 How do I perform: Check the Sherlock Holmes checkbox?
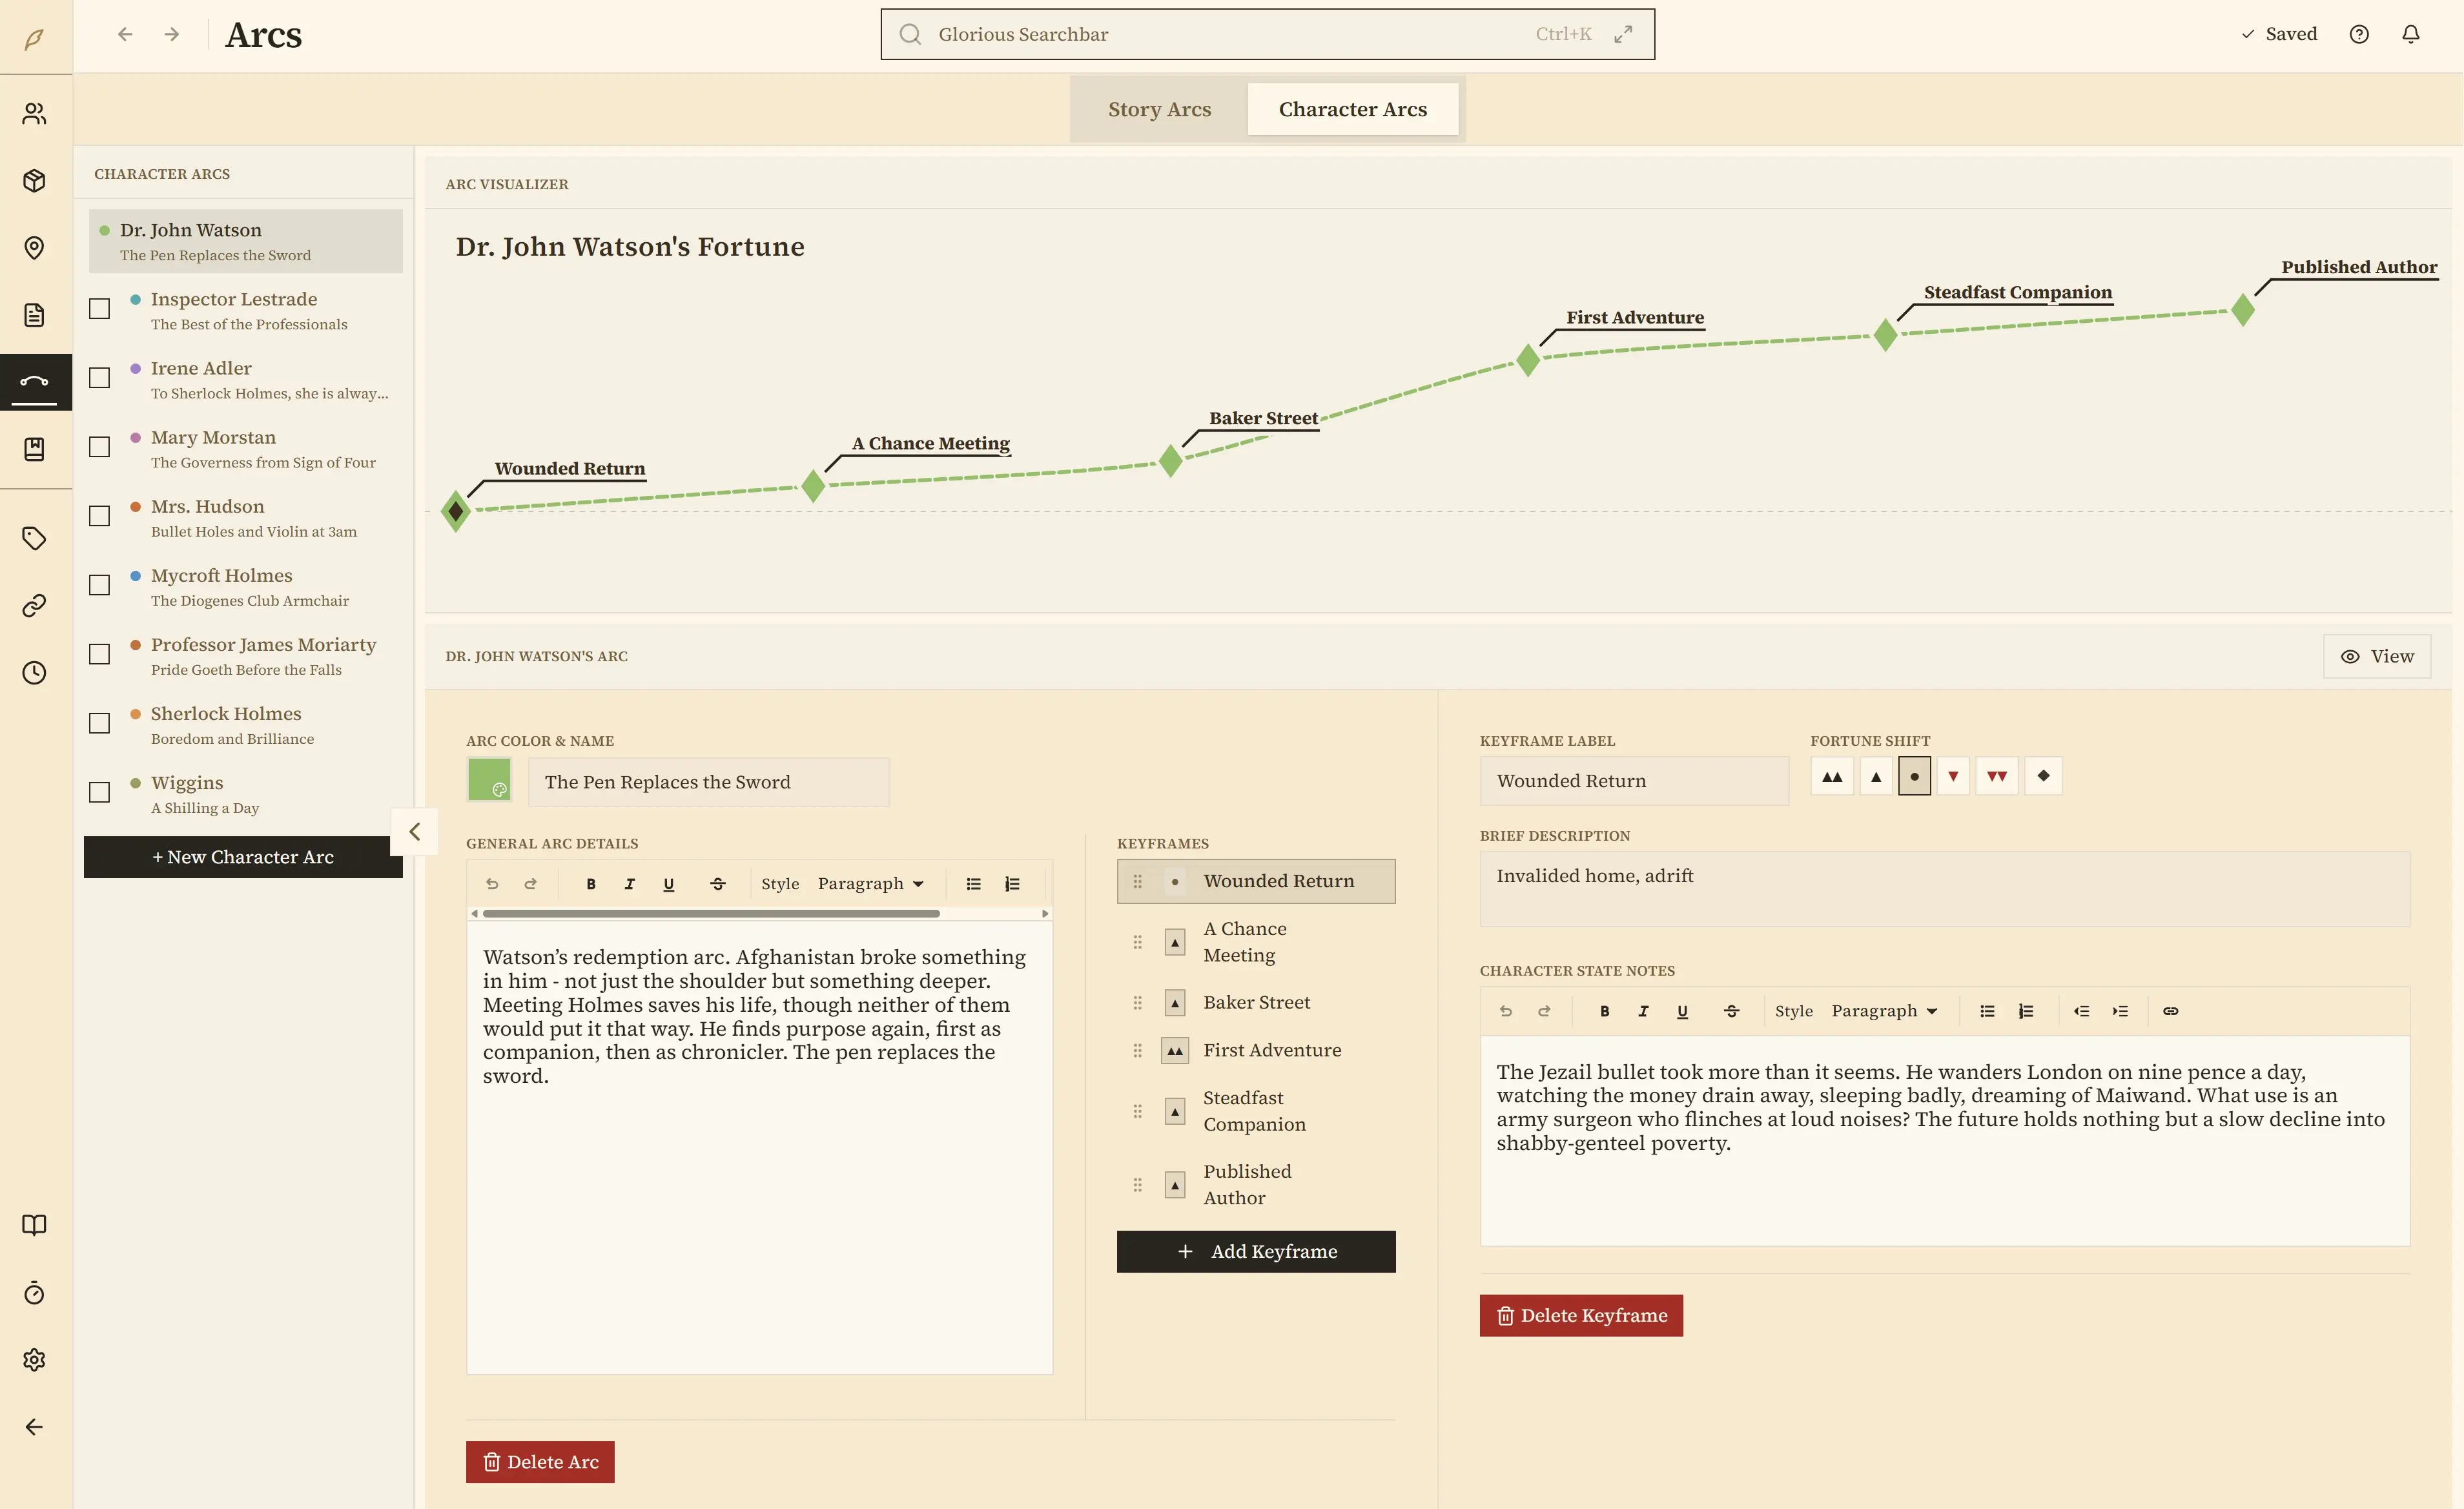99,723
